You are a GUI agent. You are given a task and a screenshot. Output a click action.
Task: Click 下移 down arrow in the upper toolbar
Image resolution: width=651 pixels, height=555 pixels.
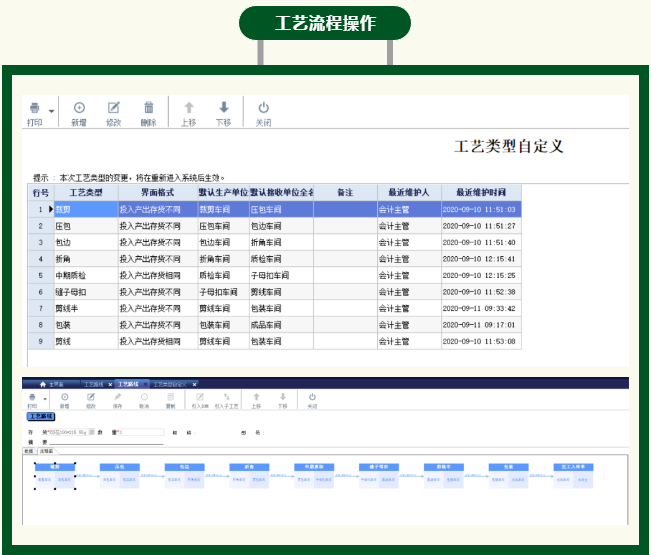[x=223, y=108]
